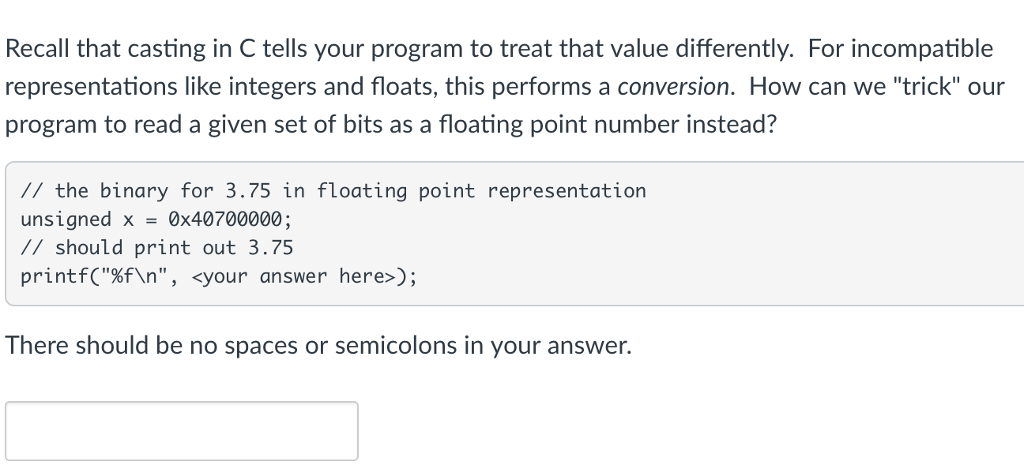Screen dimensions: 1024x469
Task: Click the first code comment about binary
Action: point(333,190)
